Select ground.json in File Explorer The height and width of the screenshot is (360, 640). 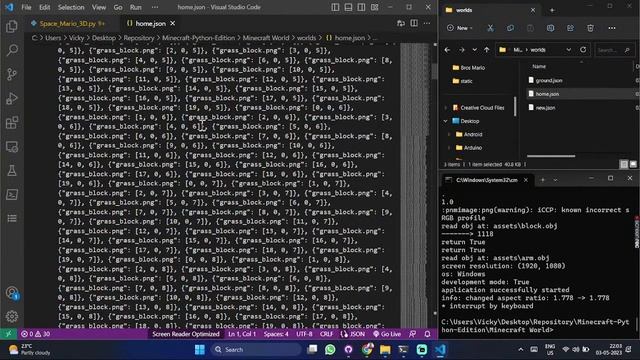pos(549,80)
